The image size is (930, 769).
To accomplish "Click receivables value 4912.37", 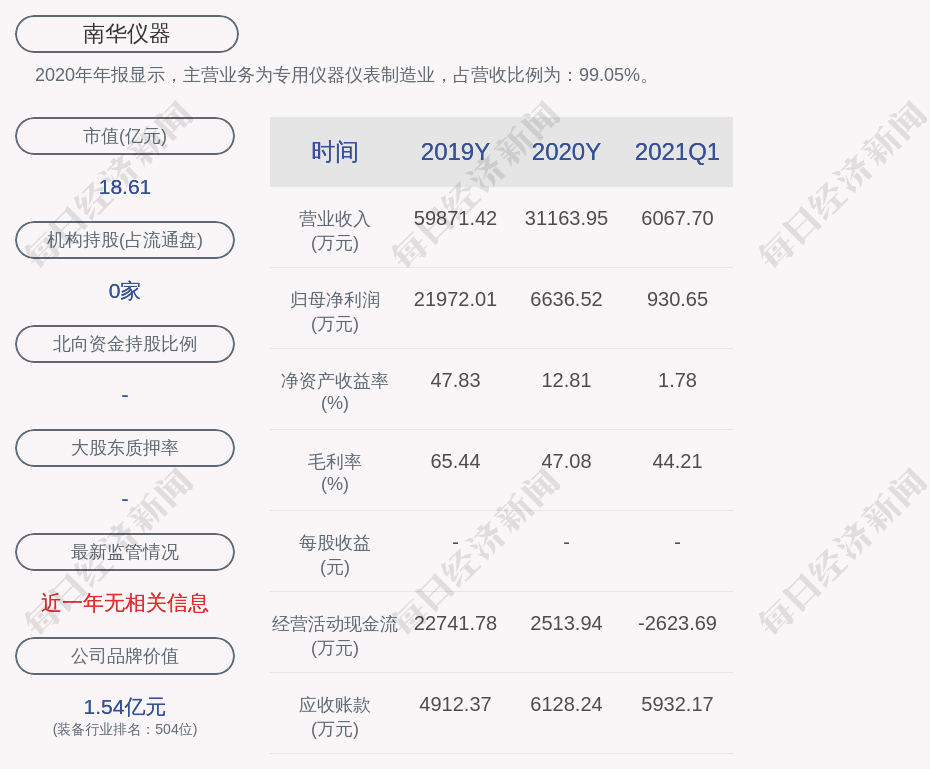I will (455, 704).
